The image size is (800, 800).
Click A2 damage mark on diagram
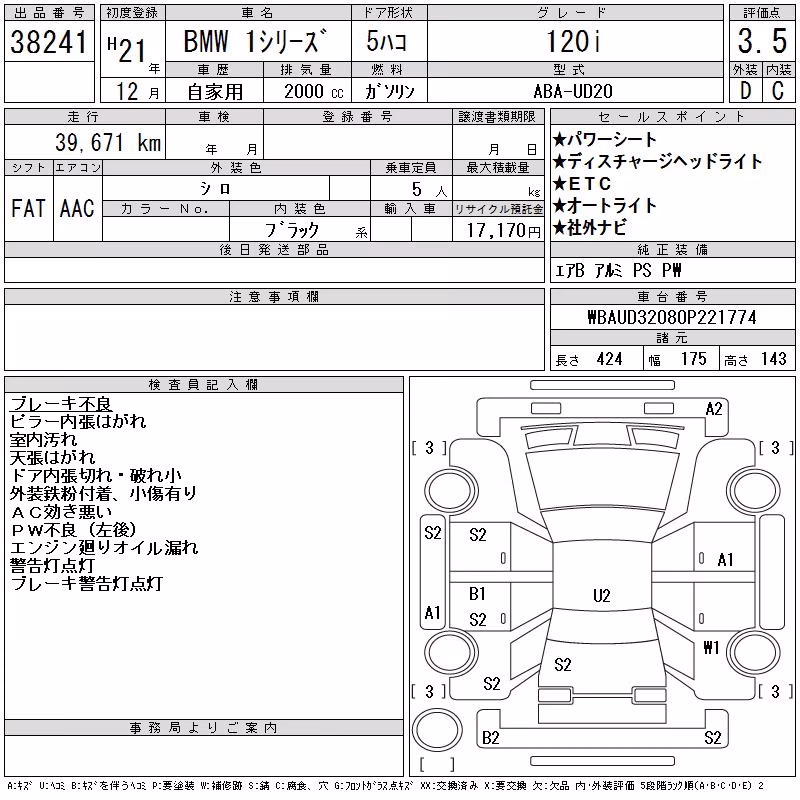click(x=714, y=409)
